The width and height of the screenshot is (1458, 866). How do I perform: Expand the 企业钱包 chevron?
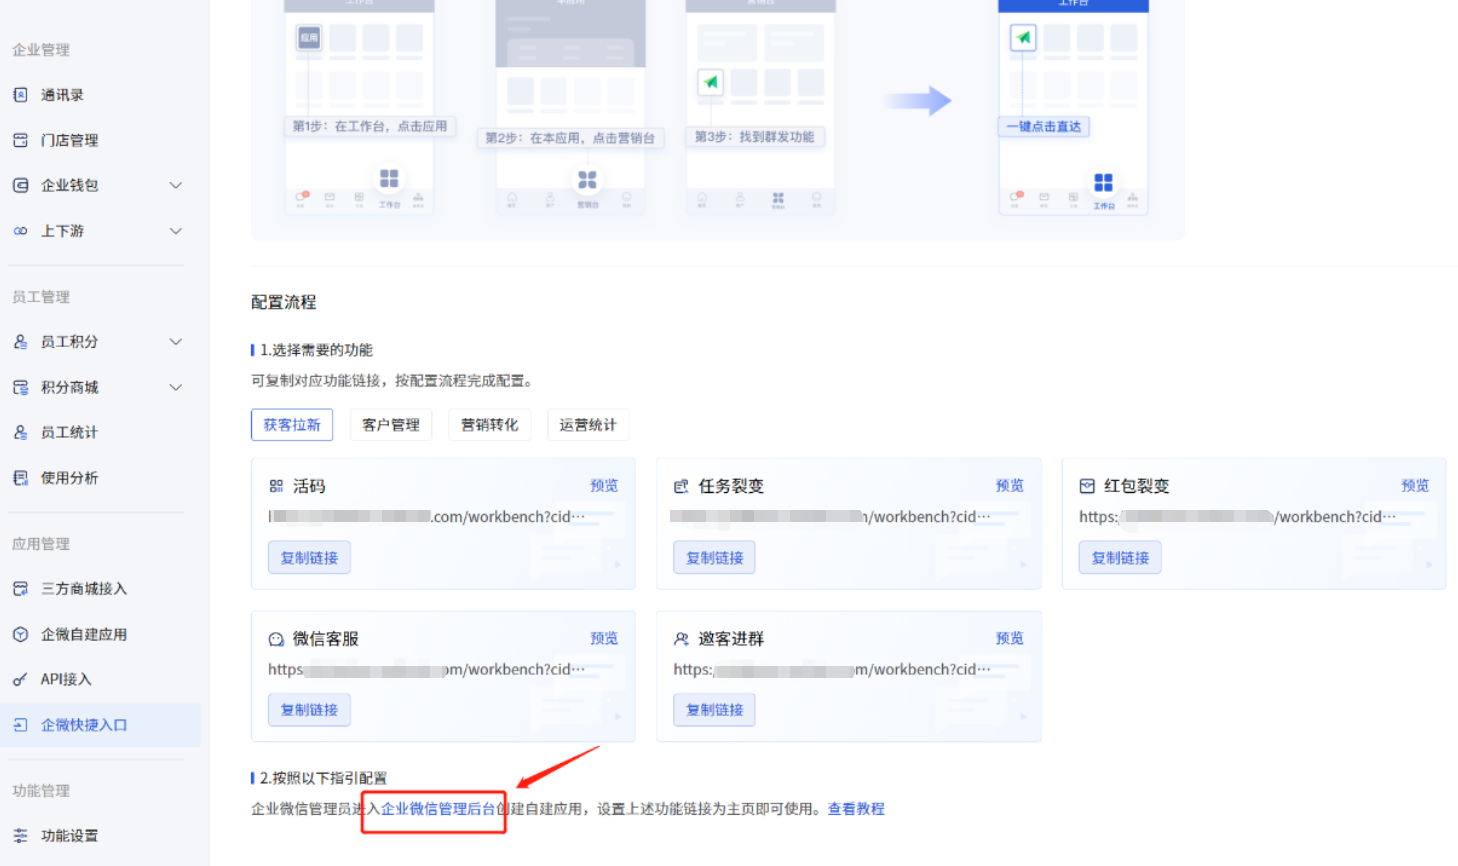176,185
